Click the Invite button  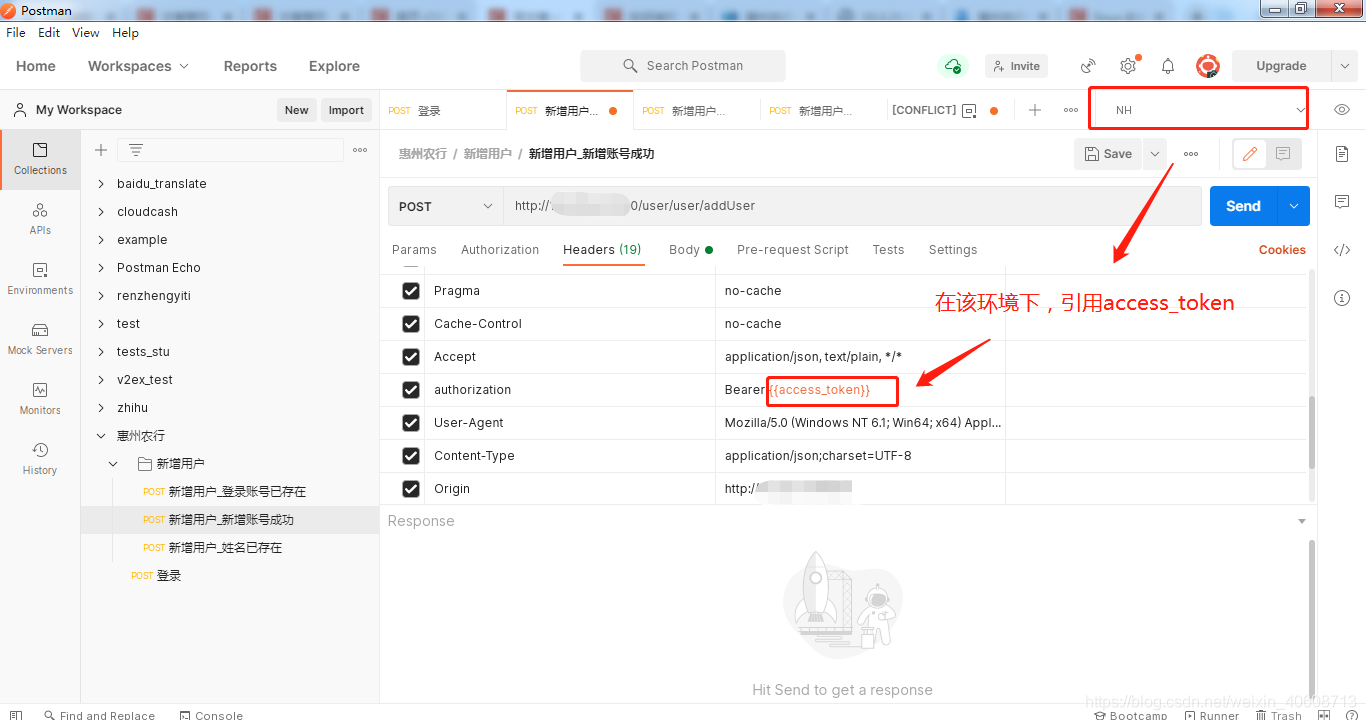coord(1016,66)
